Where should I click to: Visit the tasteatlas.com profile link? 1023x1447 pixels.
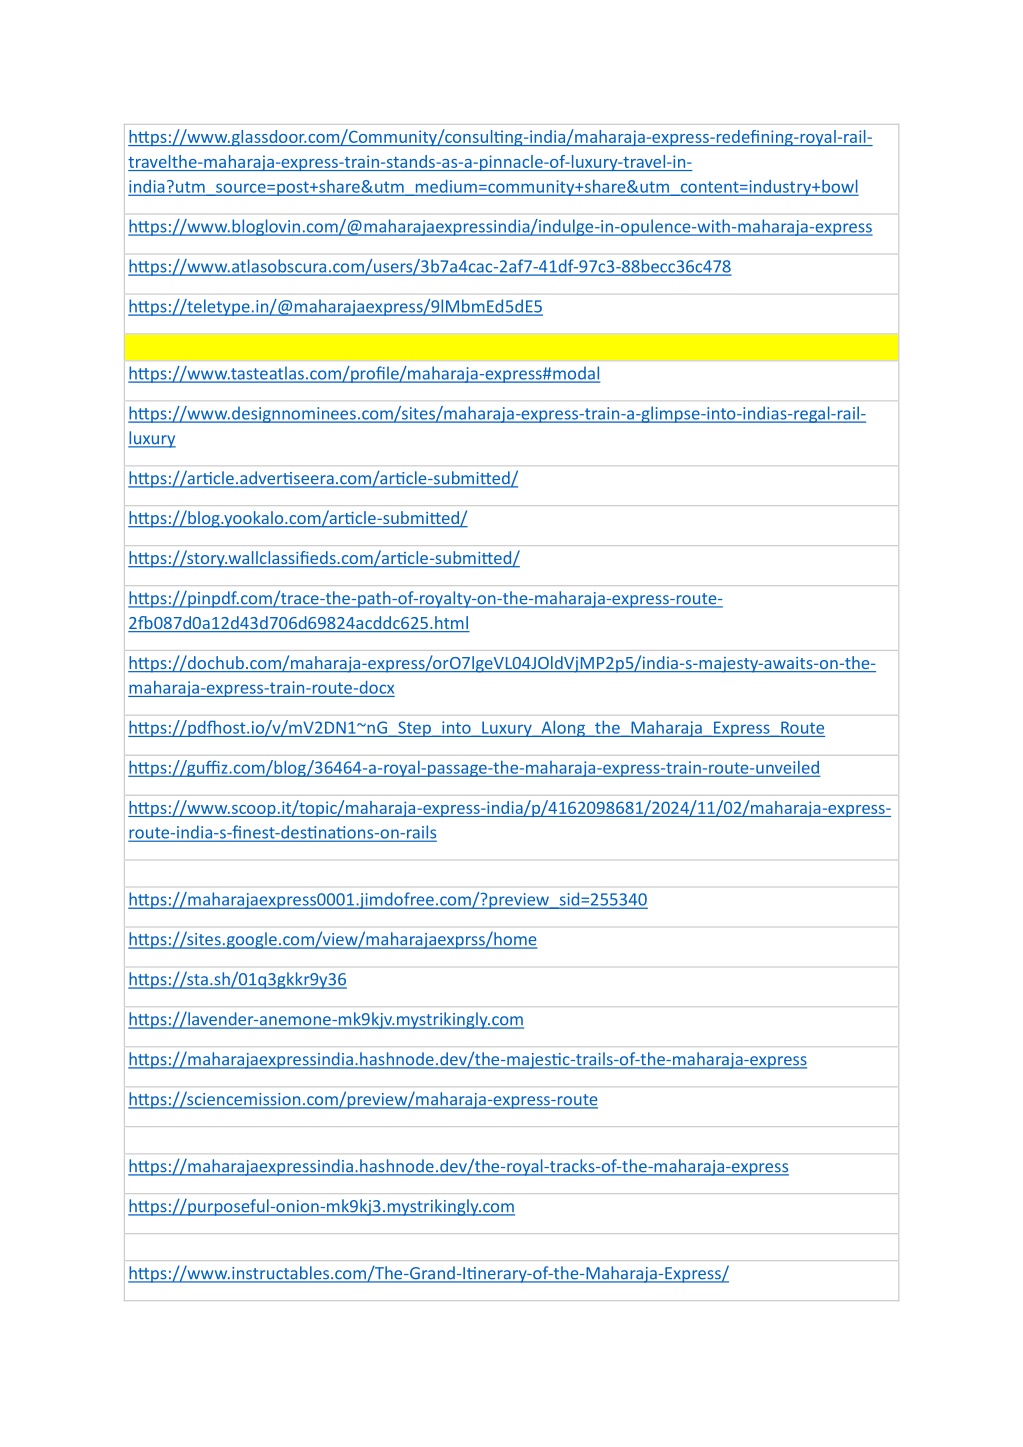pyautogui.click(x=364, y=374)
